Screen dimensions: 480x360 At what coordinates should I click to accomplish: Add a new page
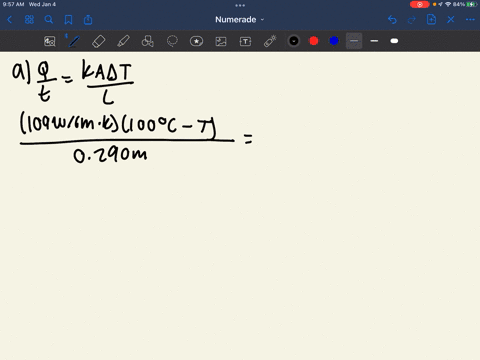pyautogui.click(x=431, y=19)
